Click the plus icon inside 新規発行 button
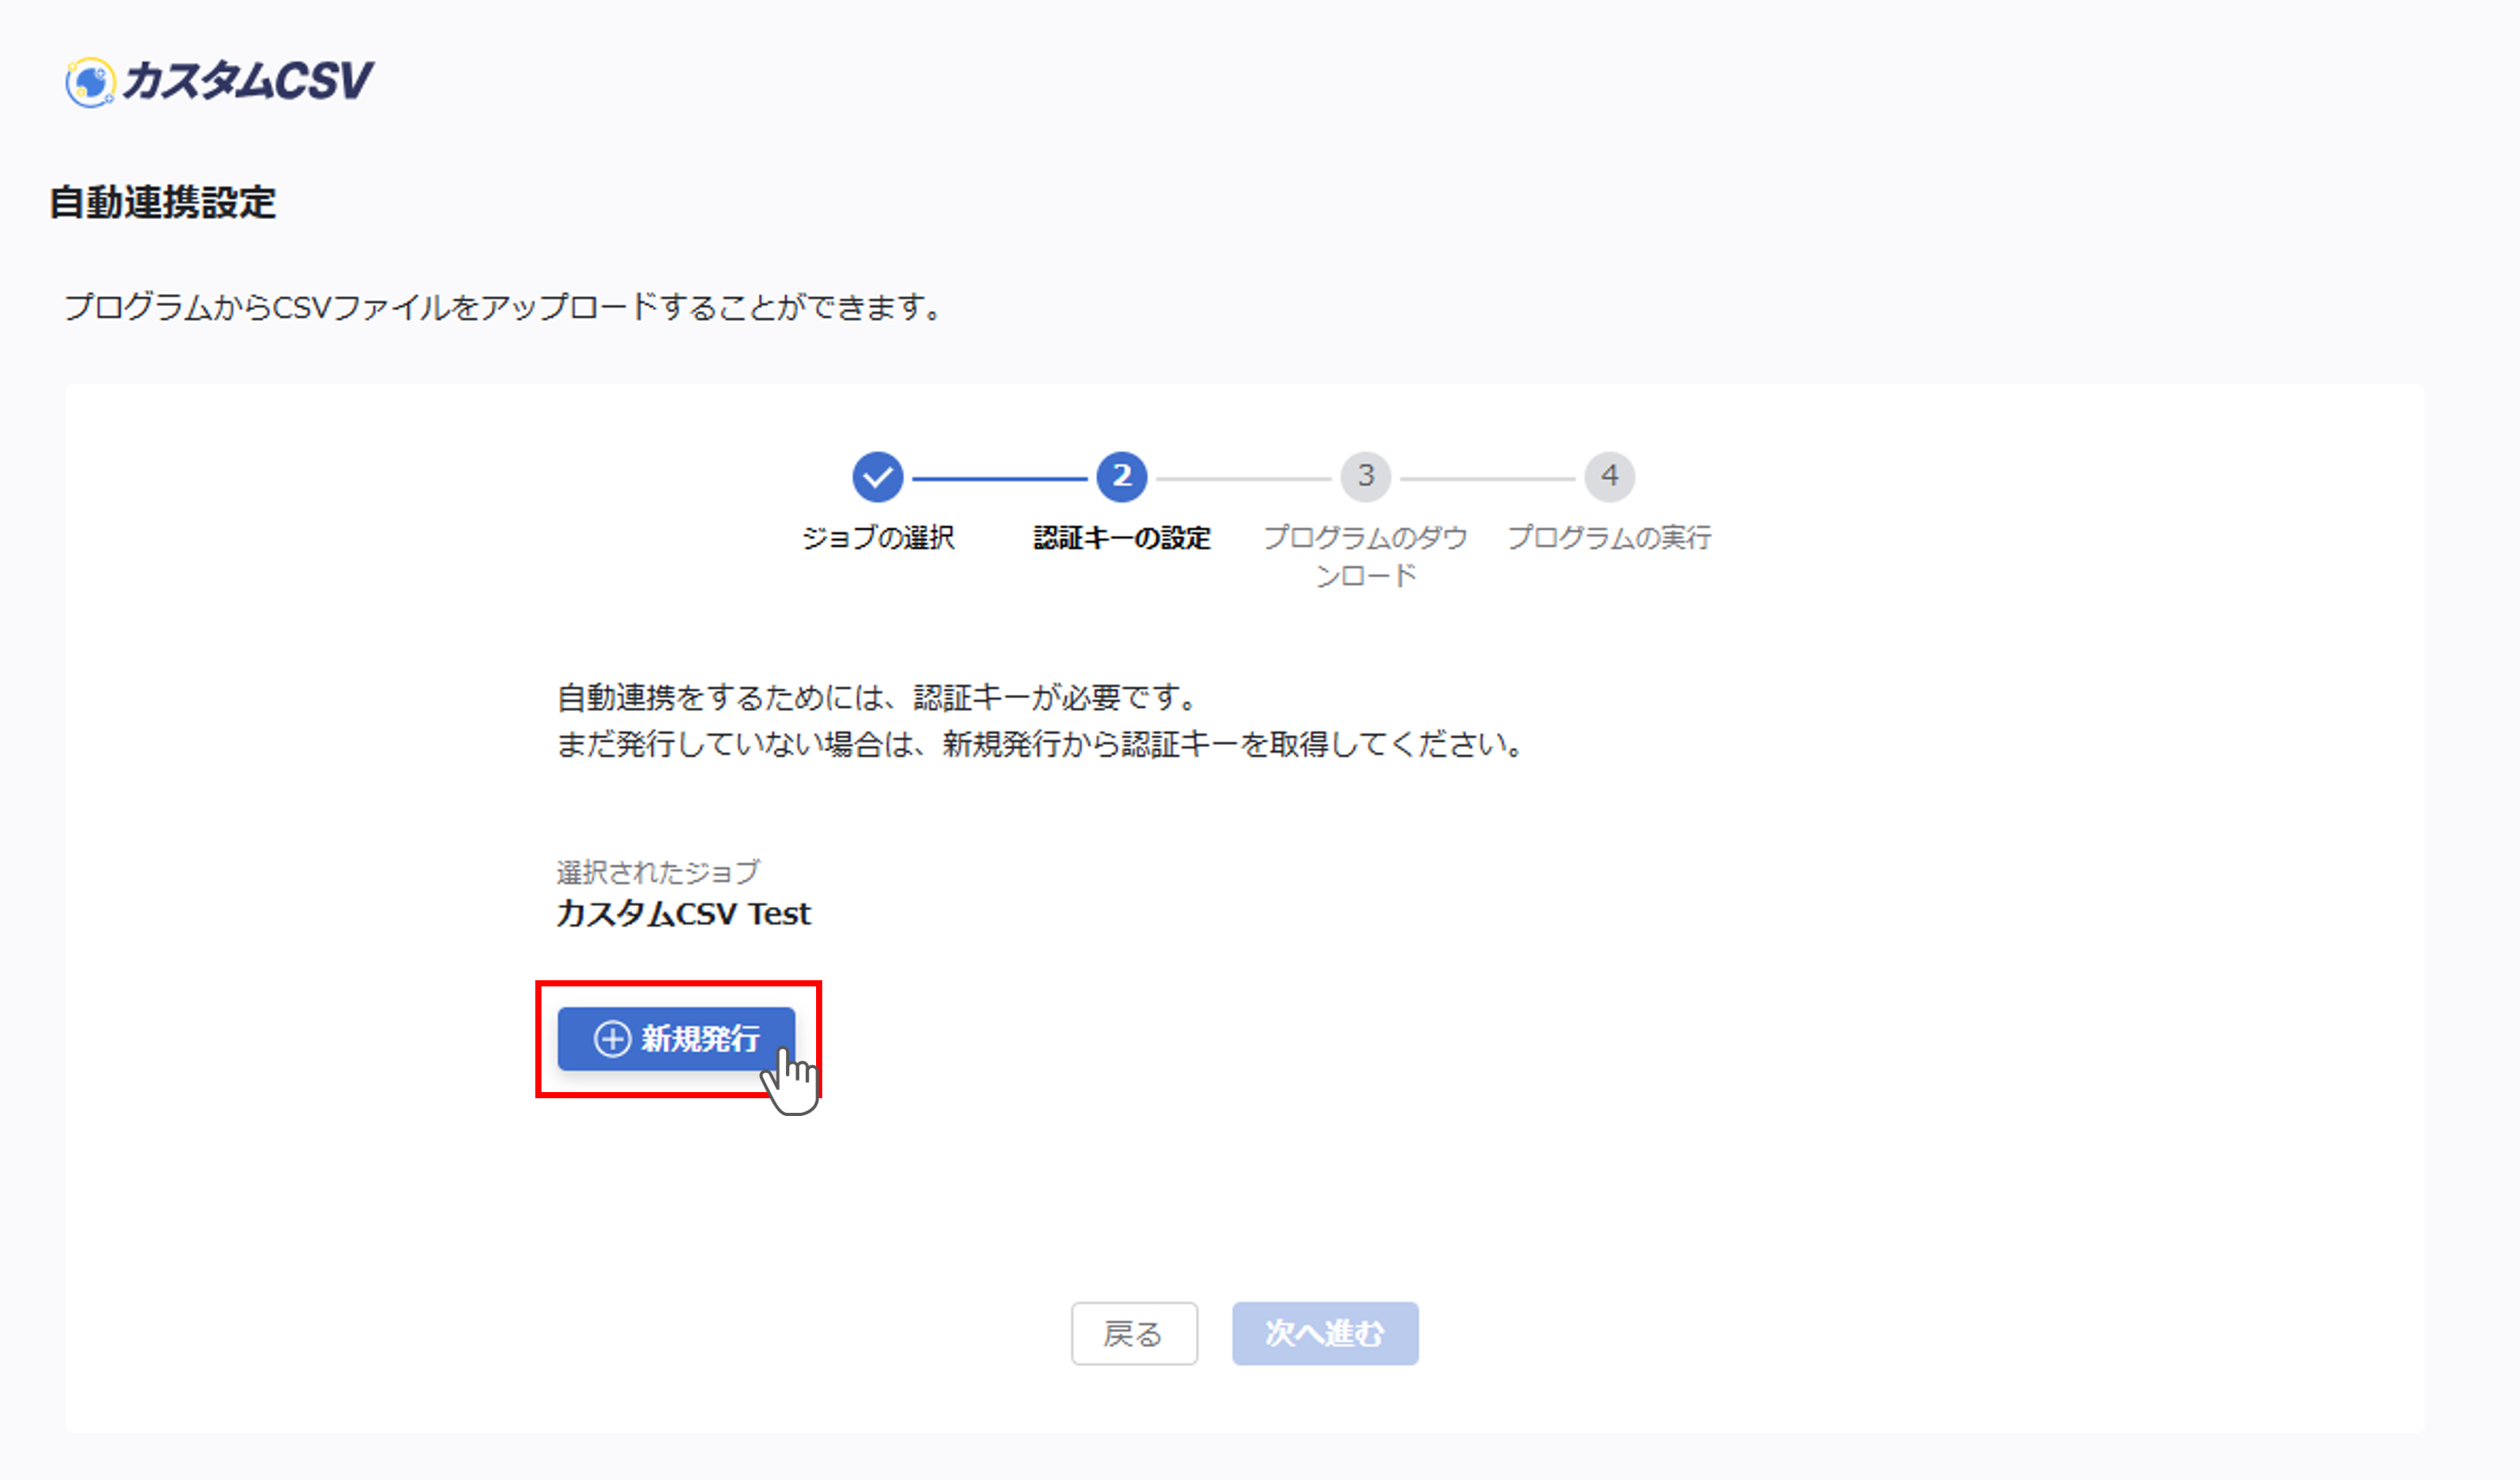The width and height of the screenshot is (2520, 1480). [x=612, y=1040]
